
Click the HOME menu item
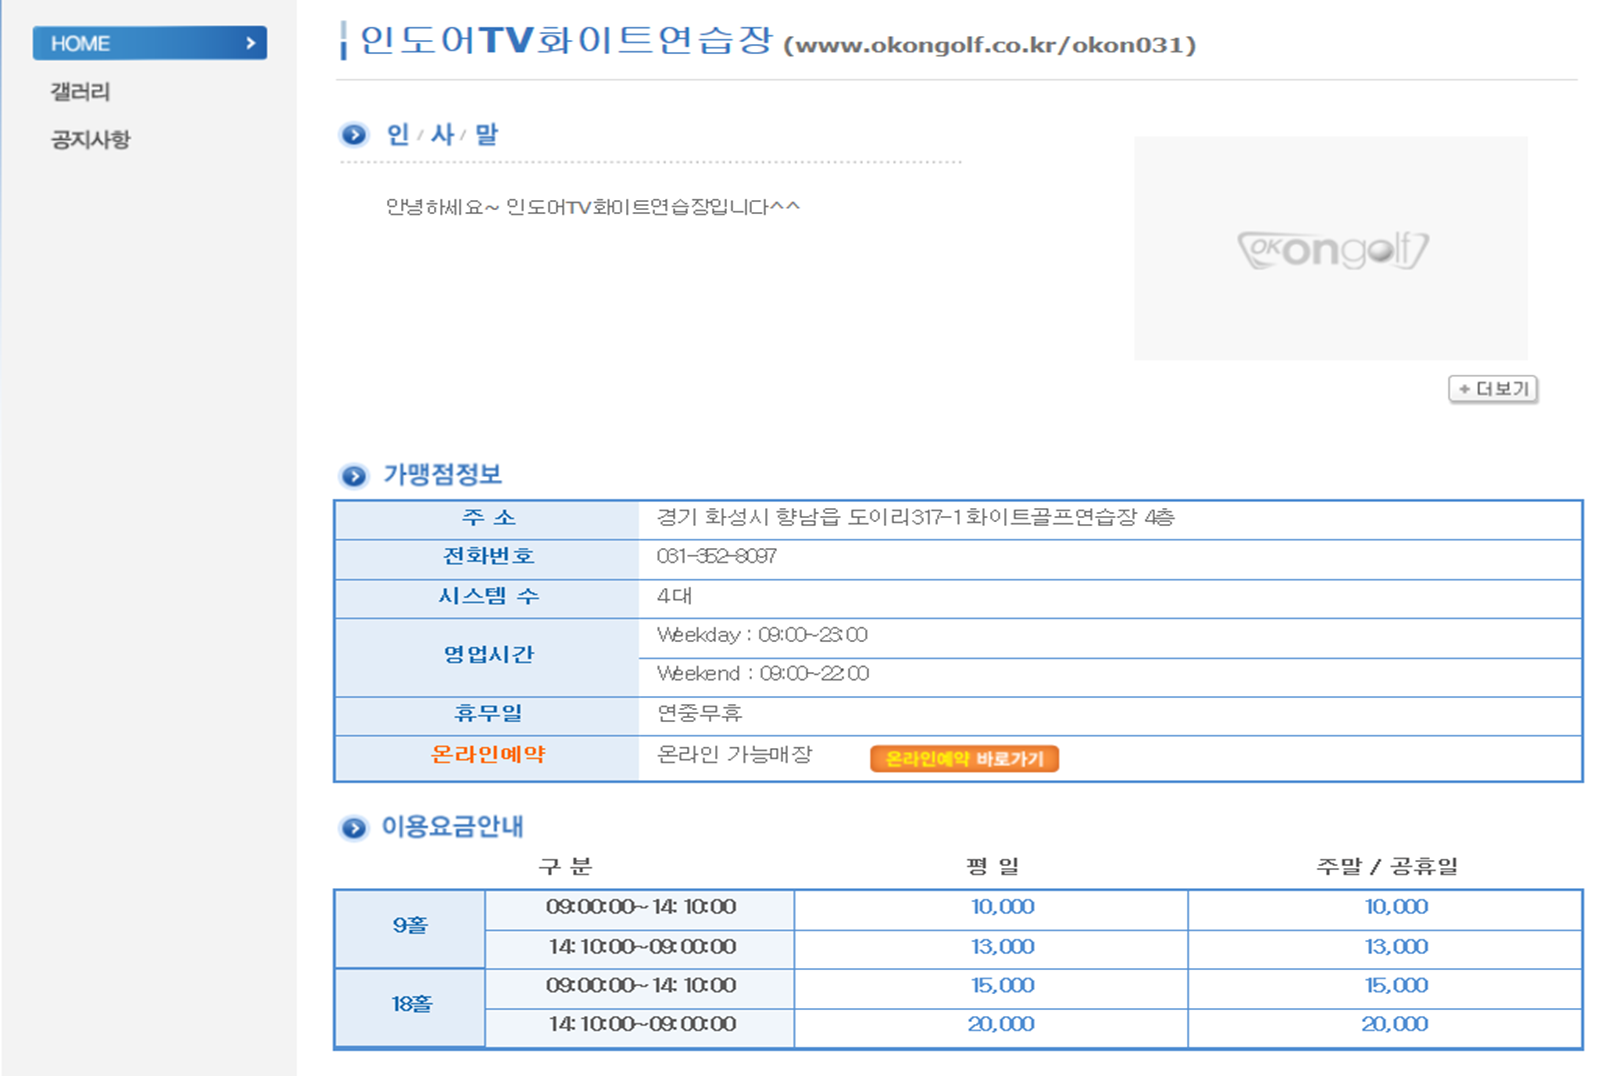[81, 44]
